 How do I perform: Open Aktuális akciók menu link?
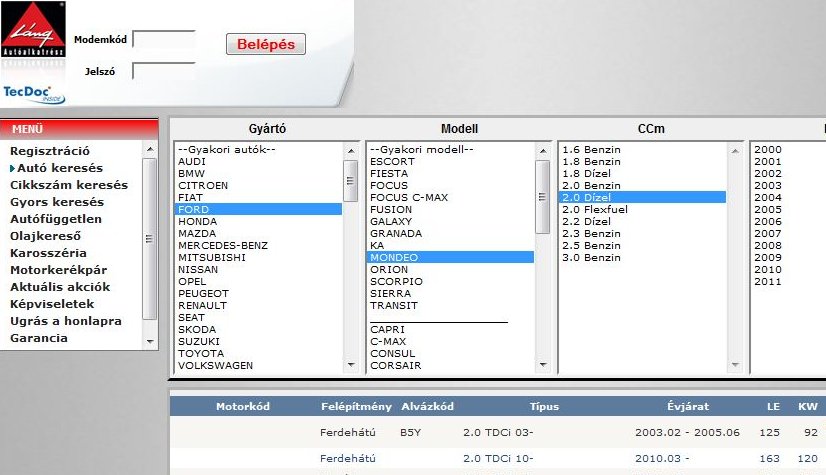[x=60, y=287]
